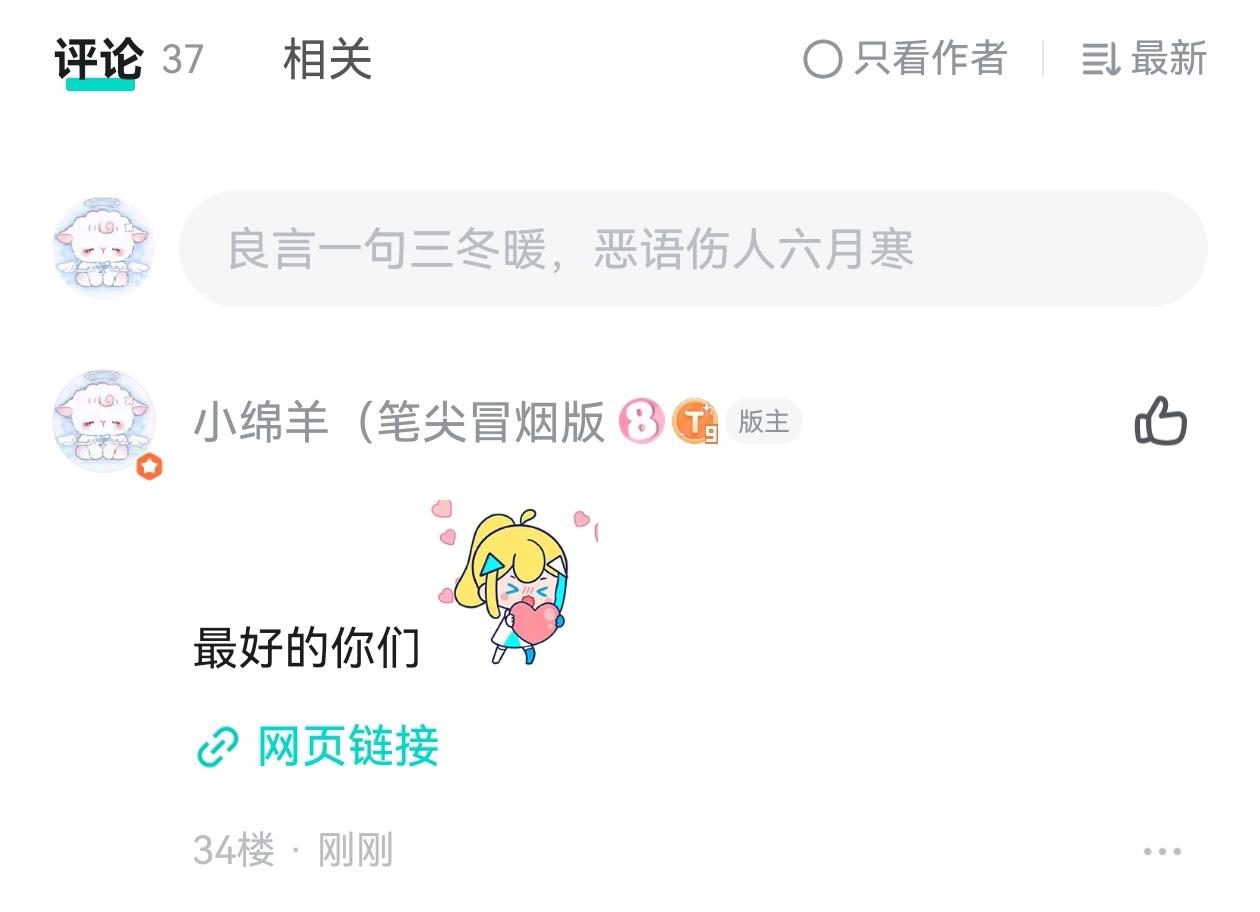Switch to the 相关 tab
The width and height of the screenshot is (1260, 912).
pyautogui.click(x=328, y=60)
